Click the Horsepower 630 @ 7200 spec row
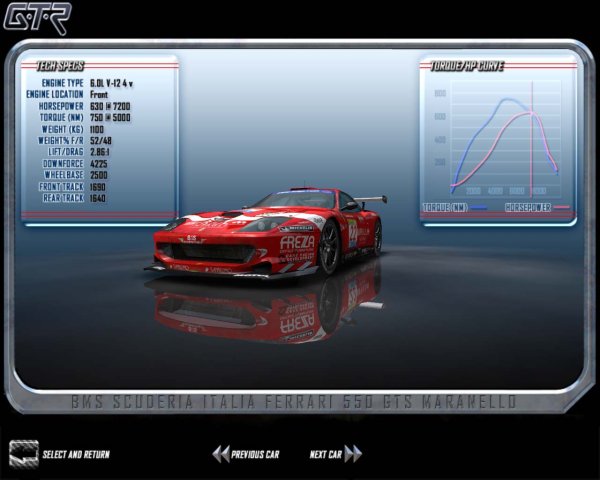The height and width of the screenshot is (480, 600). [90, 105]
